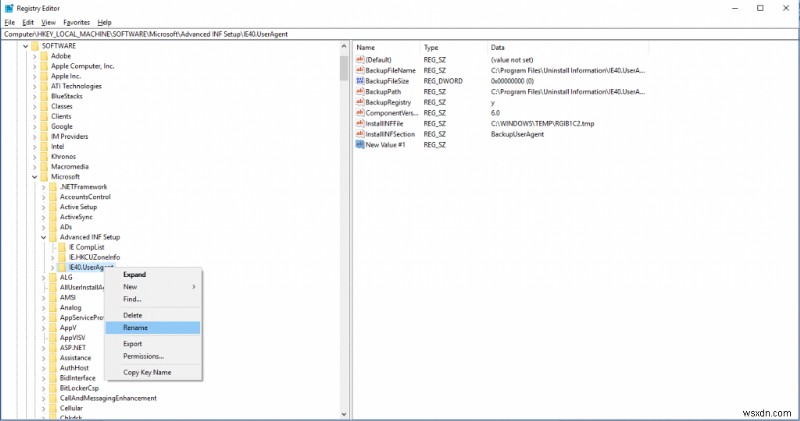Open the Edit menu
Screen dimensions: 800x421
pos(28,22)
